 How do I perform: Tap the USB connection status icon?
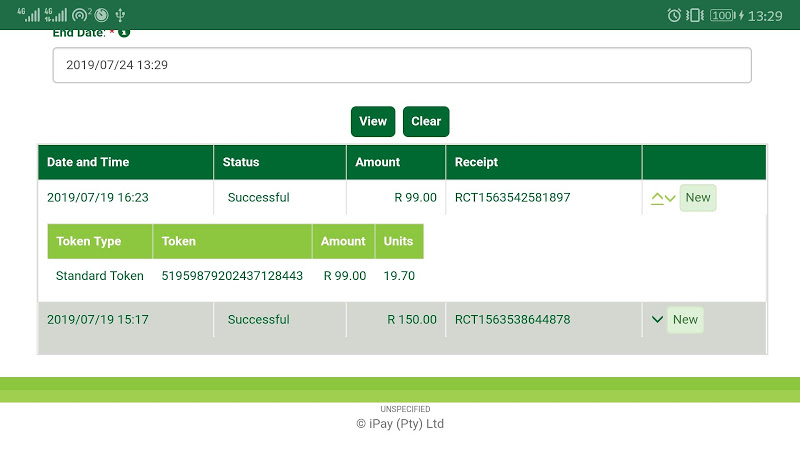pyautogui.click(x=120, y=15)
